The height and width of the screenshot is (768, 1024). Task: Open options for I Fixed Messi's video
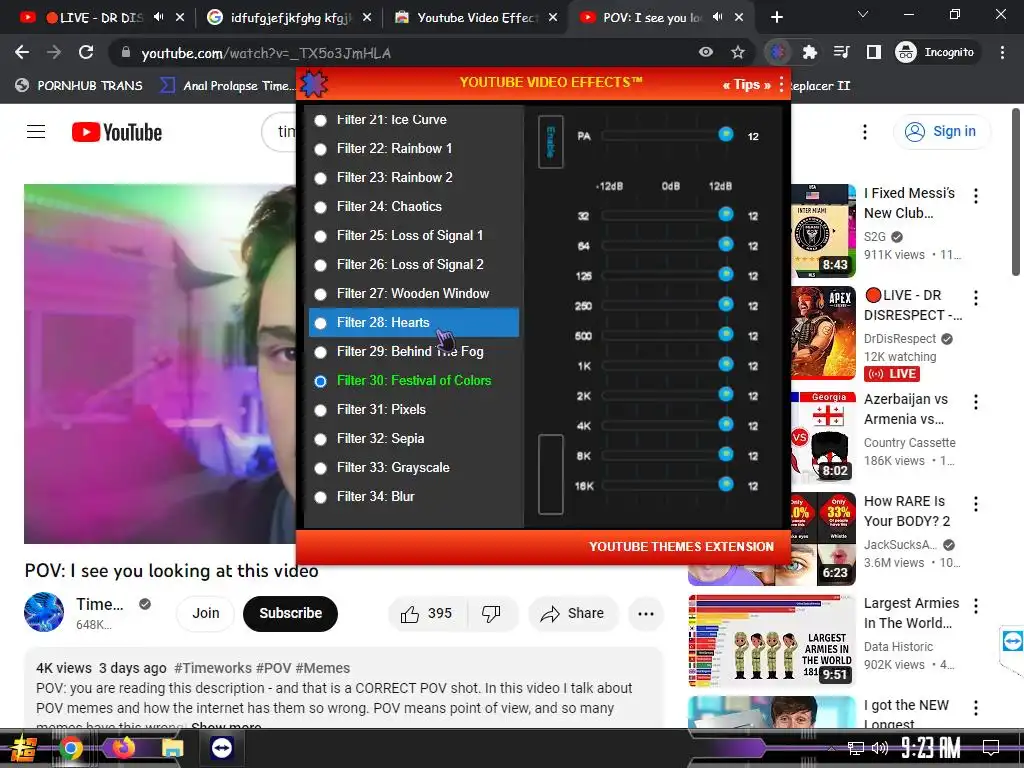point(976,196)
